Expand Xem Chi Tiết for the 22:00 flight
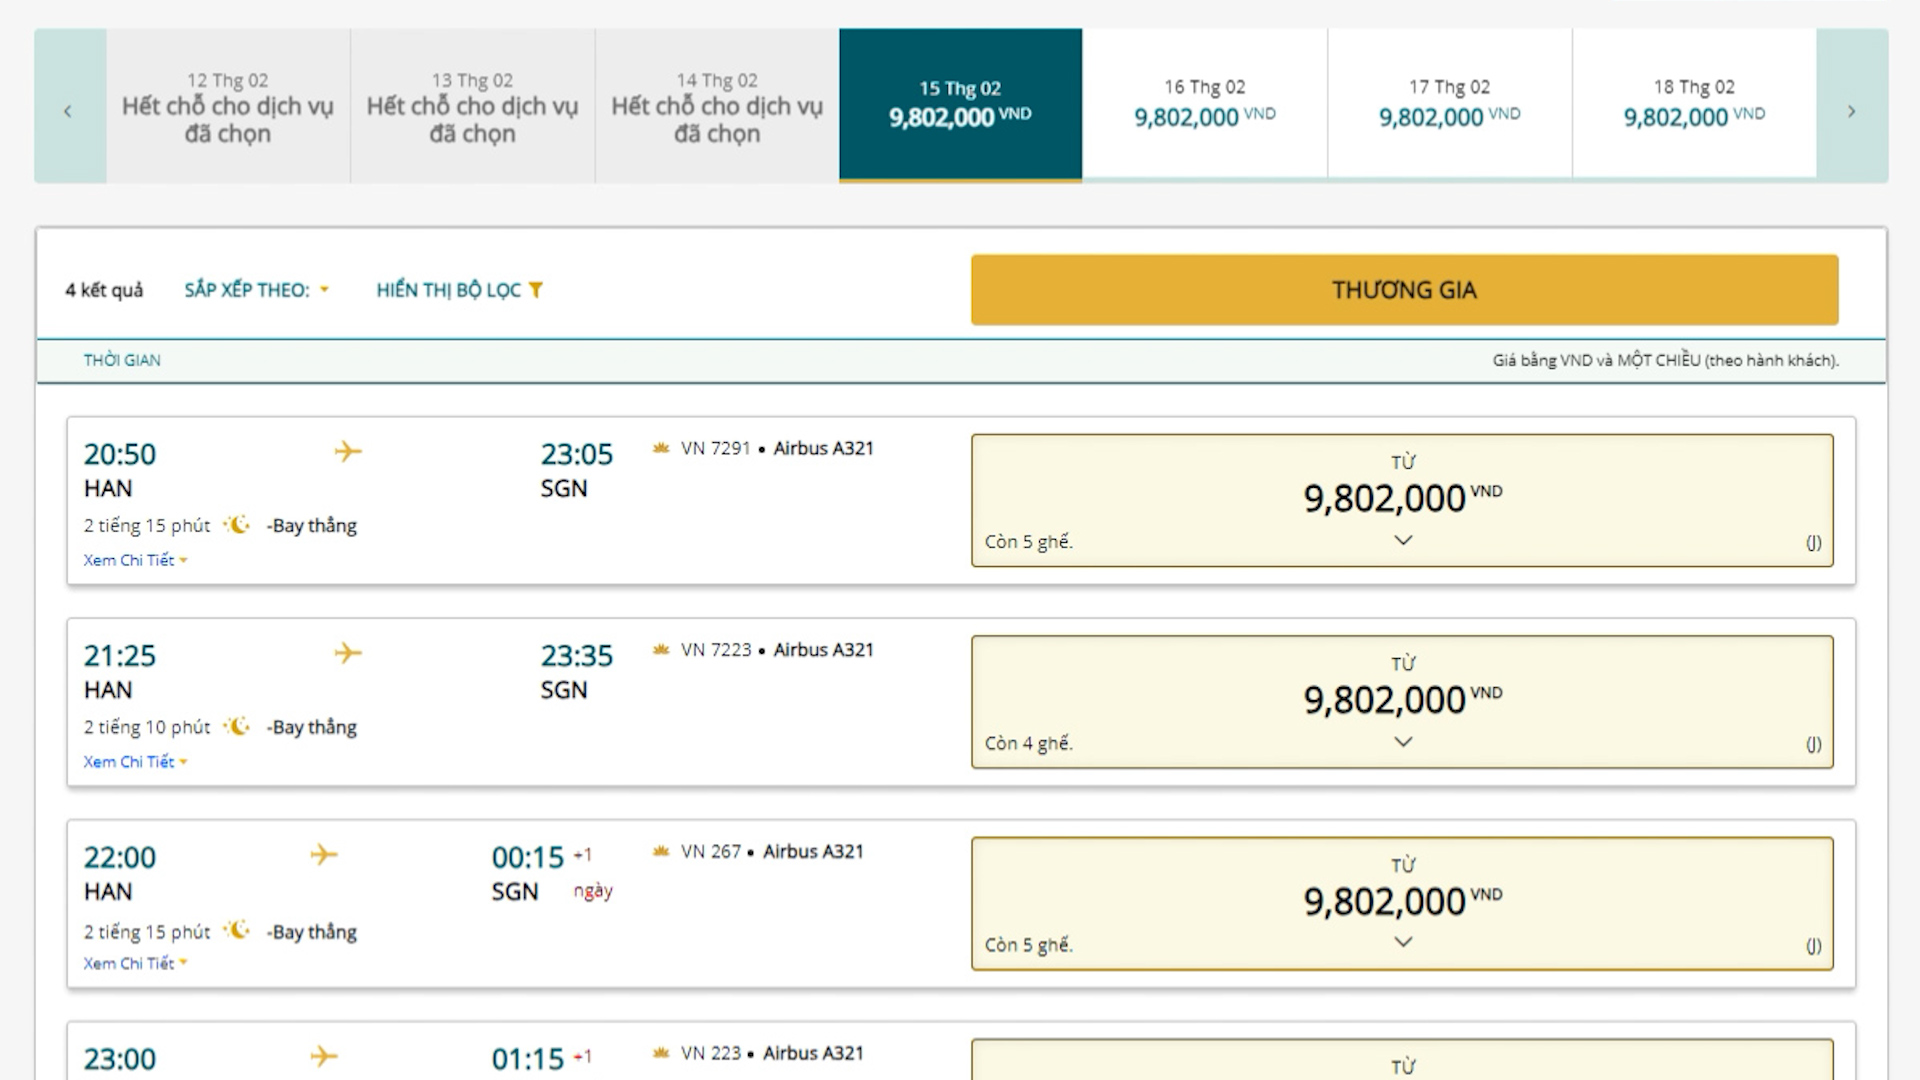Screen dimensions: 1920x1080 tap(135, 964)
